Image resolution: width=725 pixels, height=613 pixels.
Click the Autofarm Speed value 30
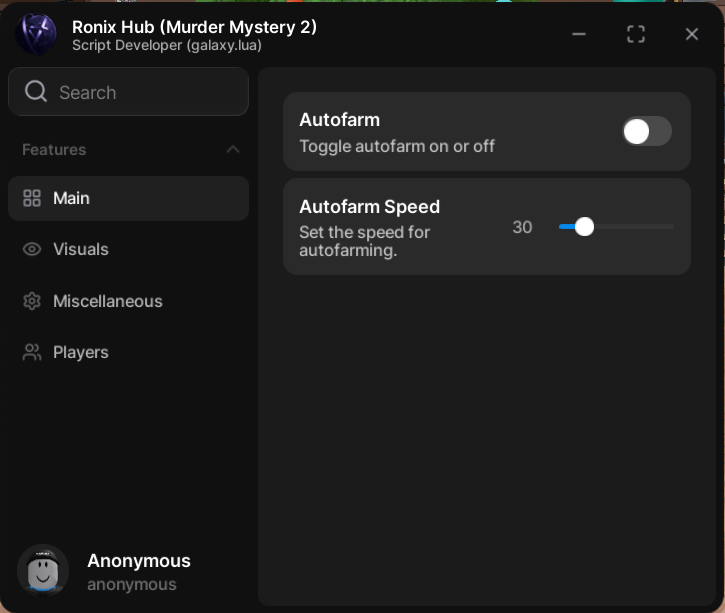tap(522, 227)
